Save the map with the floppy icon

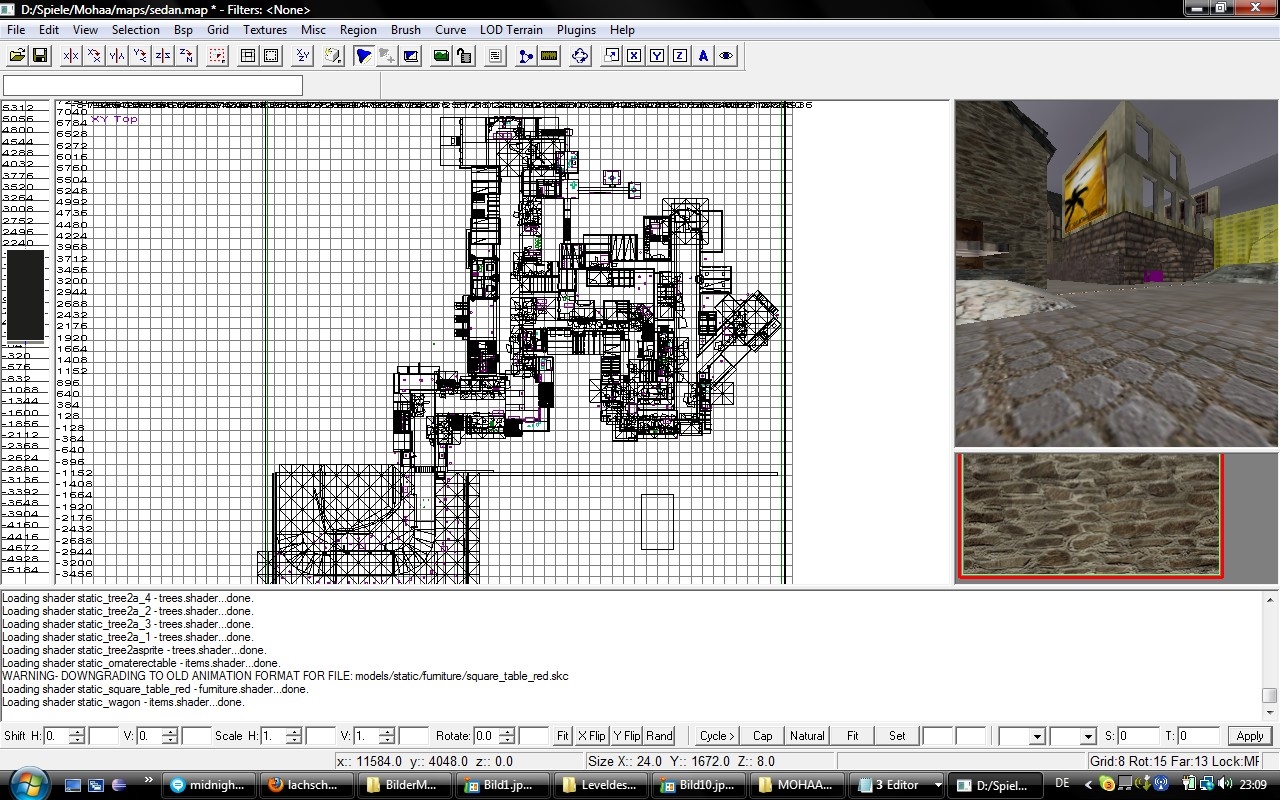[41, 56]
